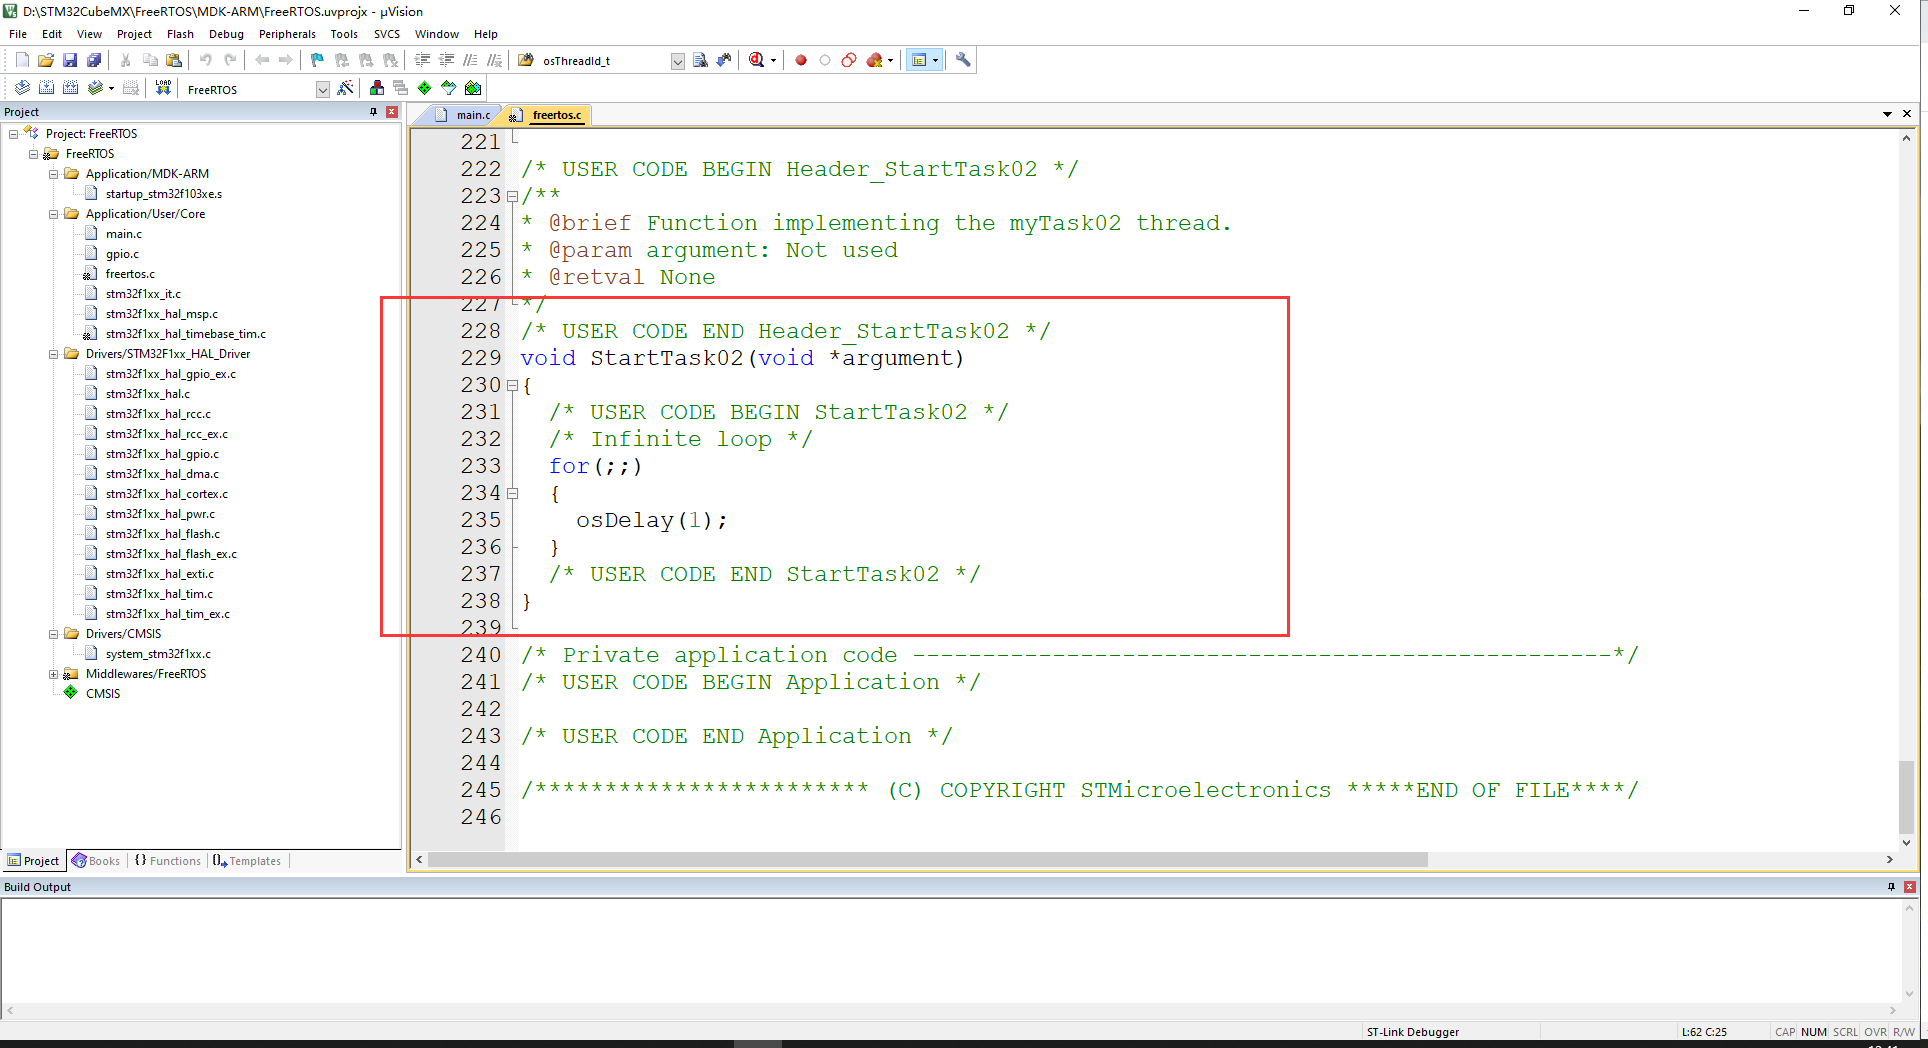Screen dimensions: 1928x1048
Task: Start debug session with the magnifier d icon
Action: [757, 60]
